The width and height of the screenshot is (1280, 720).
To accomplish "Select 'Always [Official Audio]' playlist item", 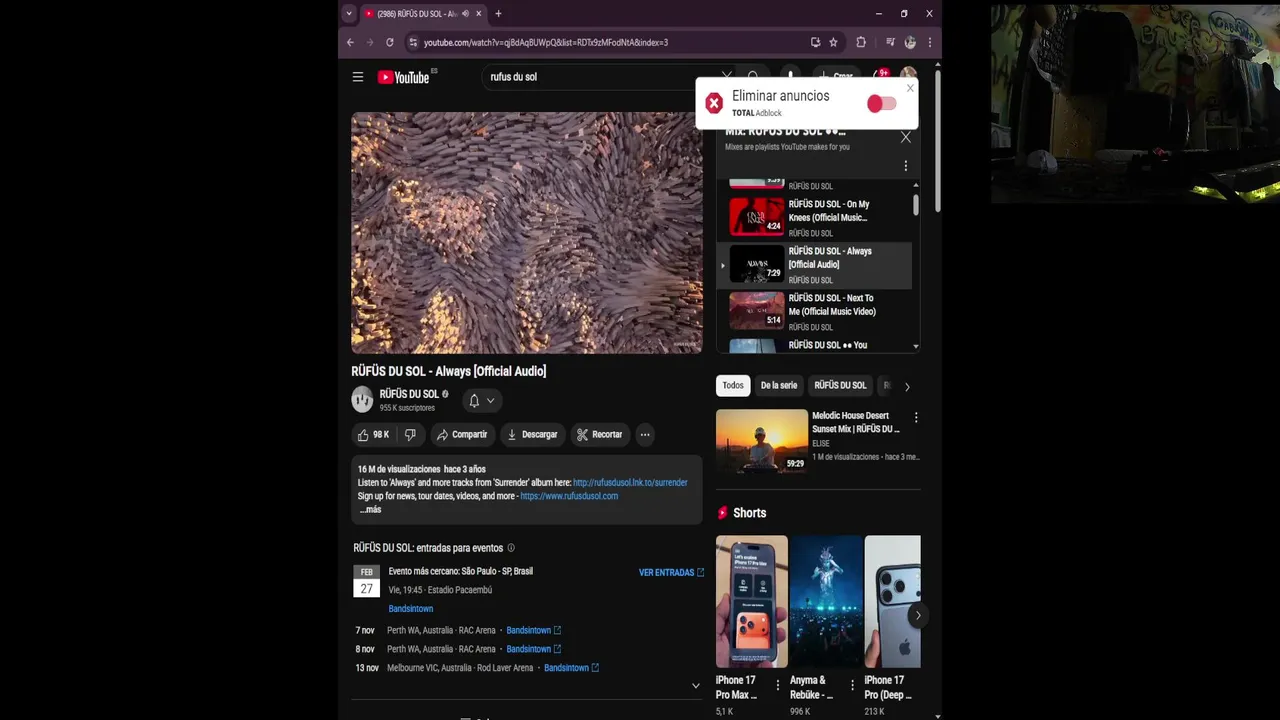I will [x=814, y=265].
